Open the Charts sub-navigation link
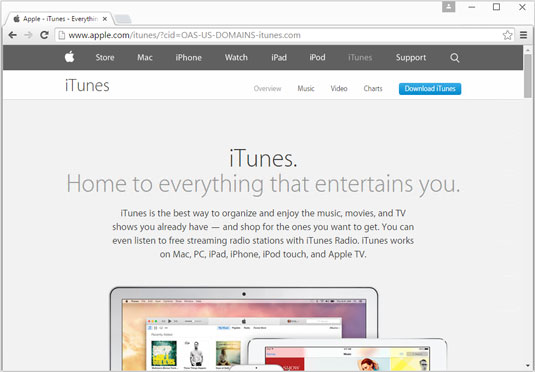 point(373,89)
